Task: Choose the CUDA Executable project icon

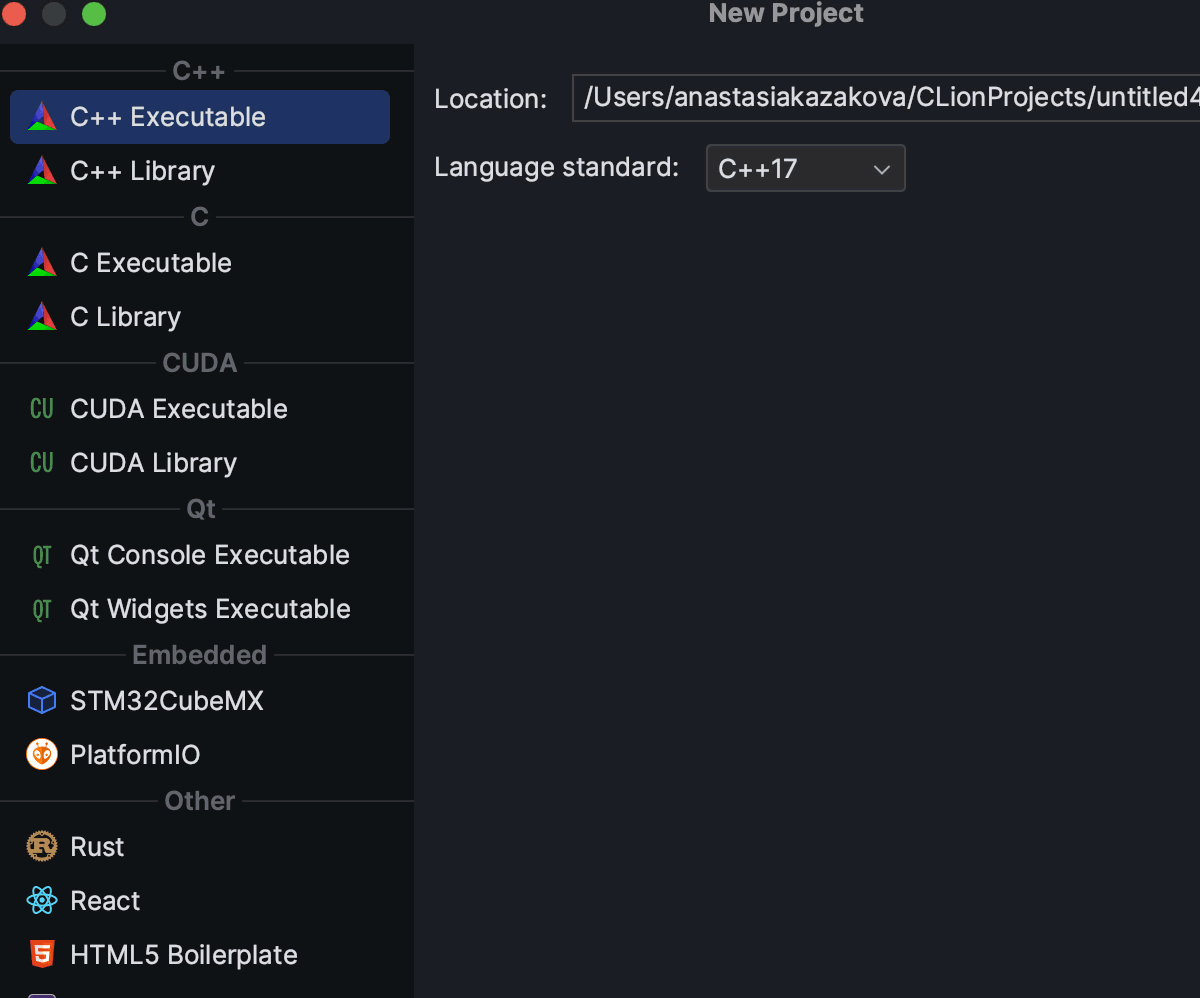Action: [41, 408]
